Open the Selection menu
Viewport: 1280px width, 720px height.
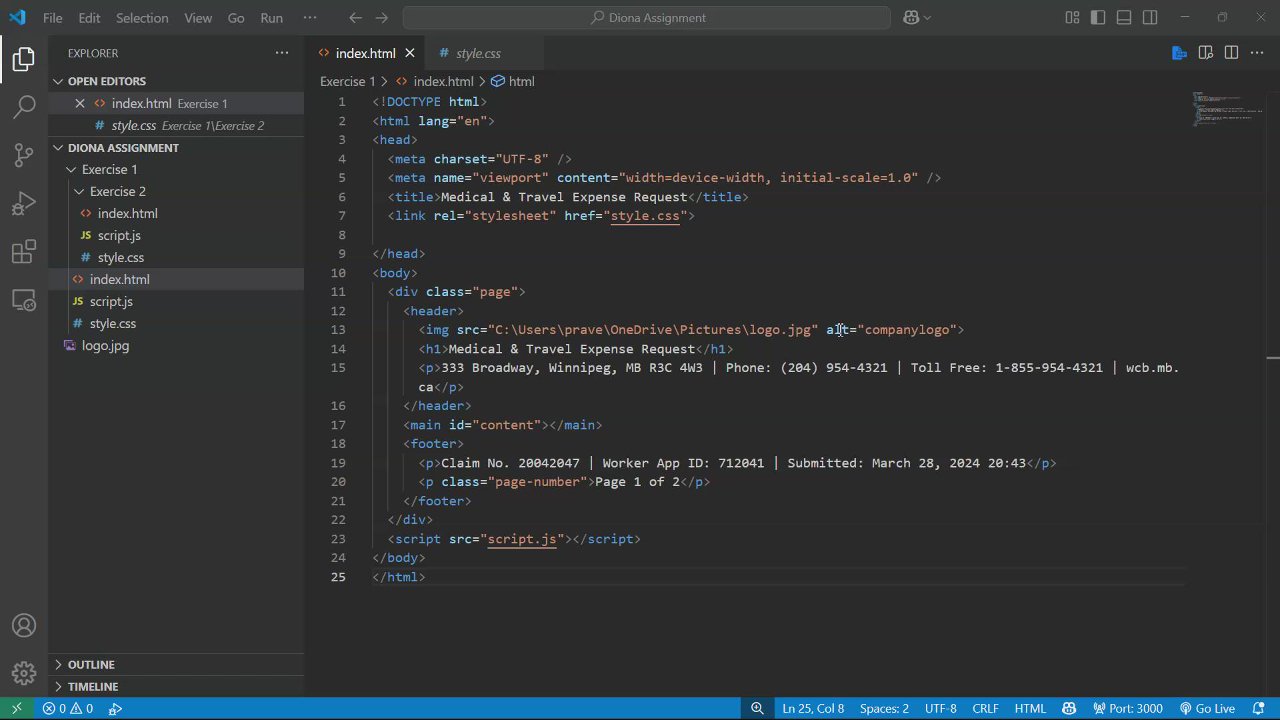(142, 18)
